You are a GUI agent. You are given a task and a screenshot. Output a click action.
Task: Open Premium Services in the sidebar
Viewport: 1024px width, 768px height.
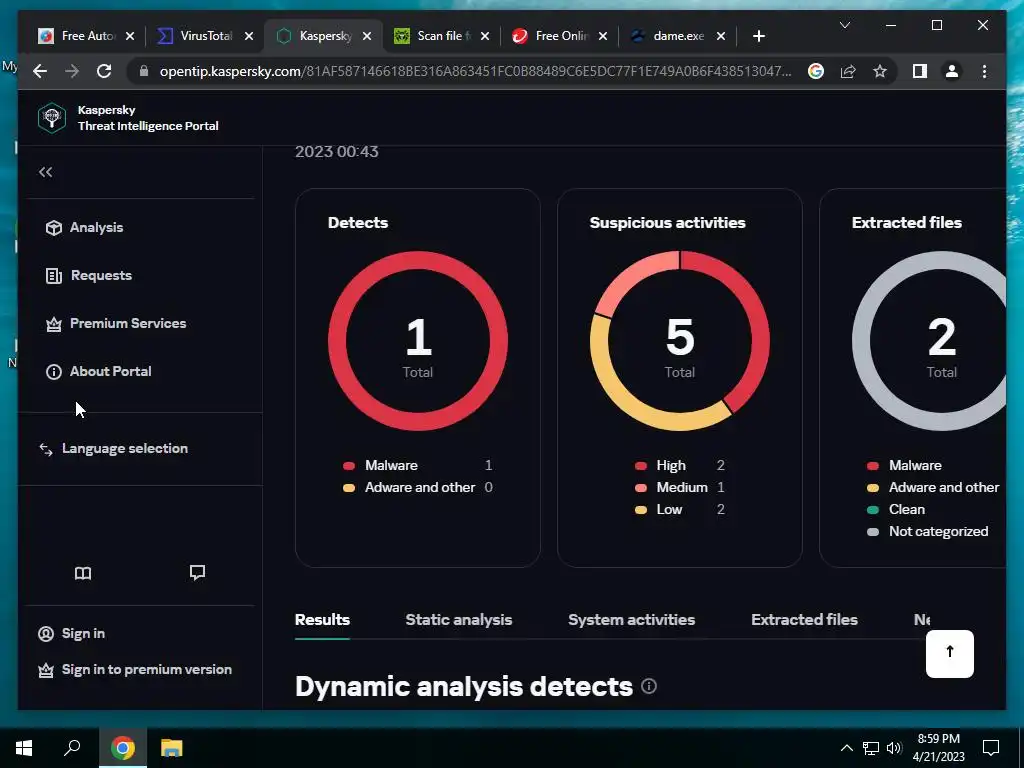click(x=116, y=323)
